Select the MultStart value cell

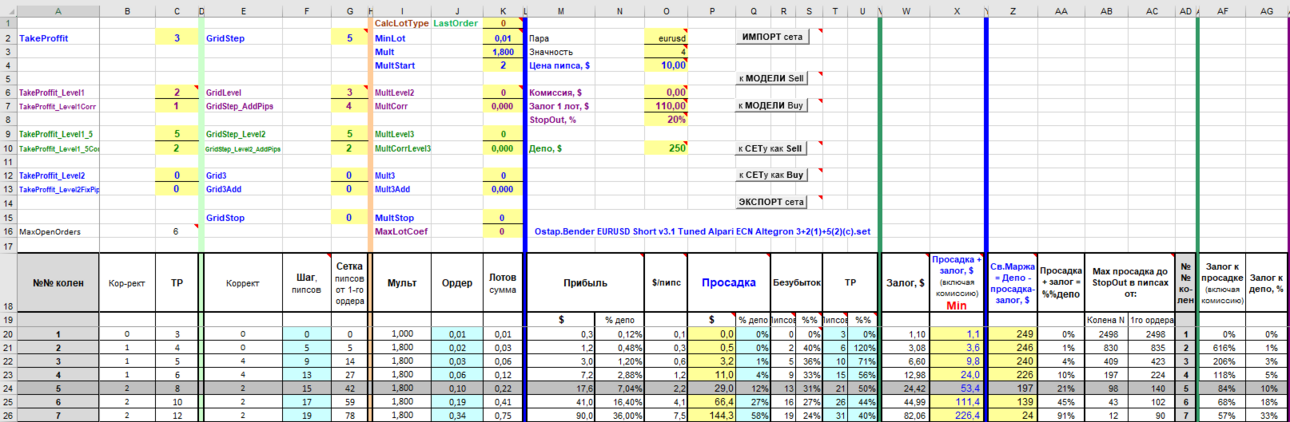(x=501, y=65)
